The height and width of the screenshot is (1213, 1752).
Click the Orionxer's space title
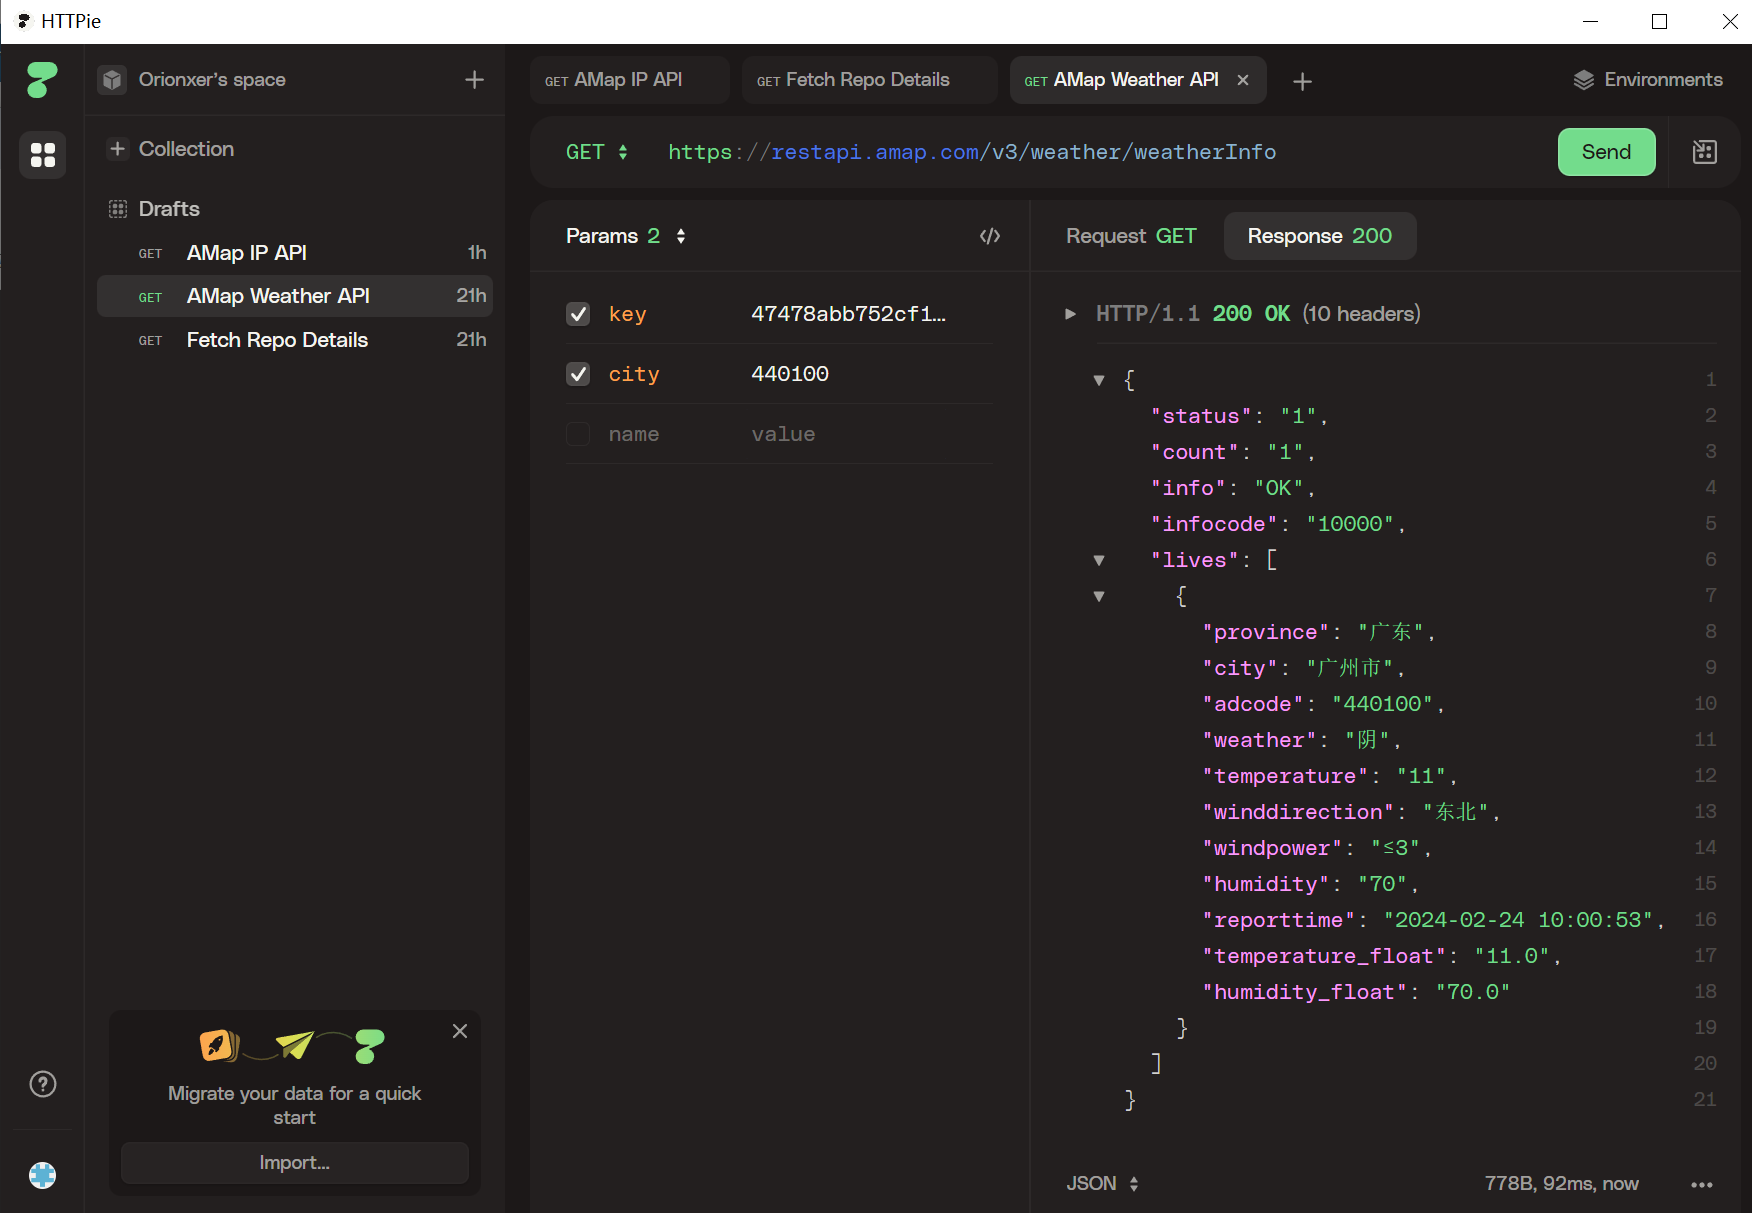(212, 80)
